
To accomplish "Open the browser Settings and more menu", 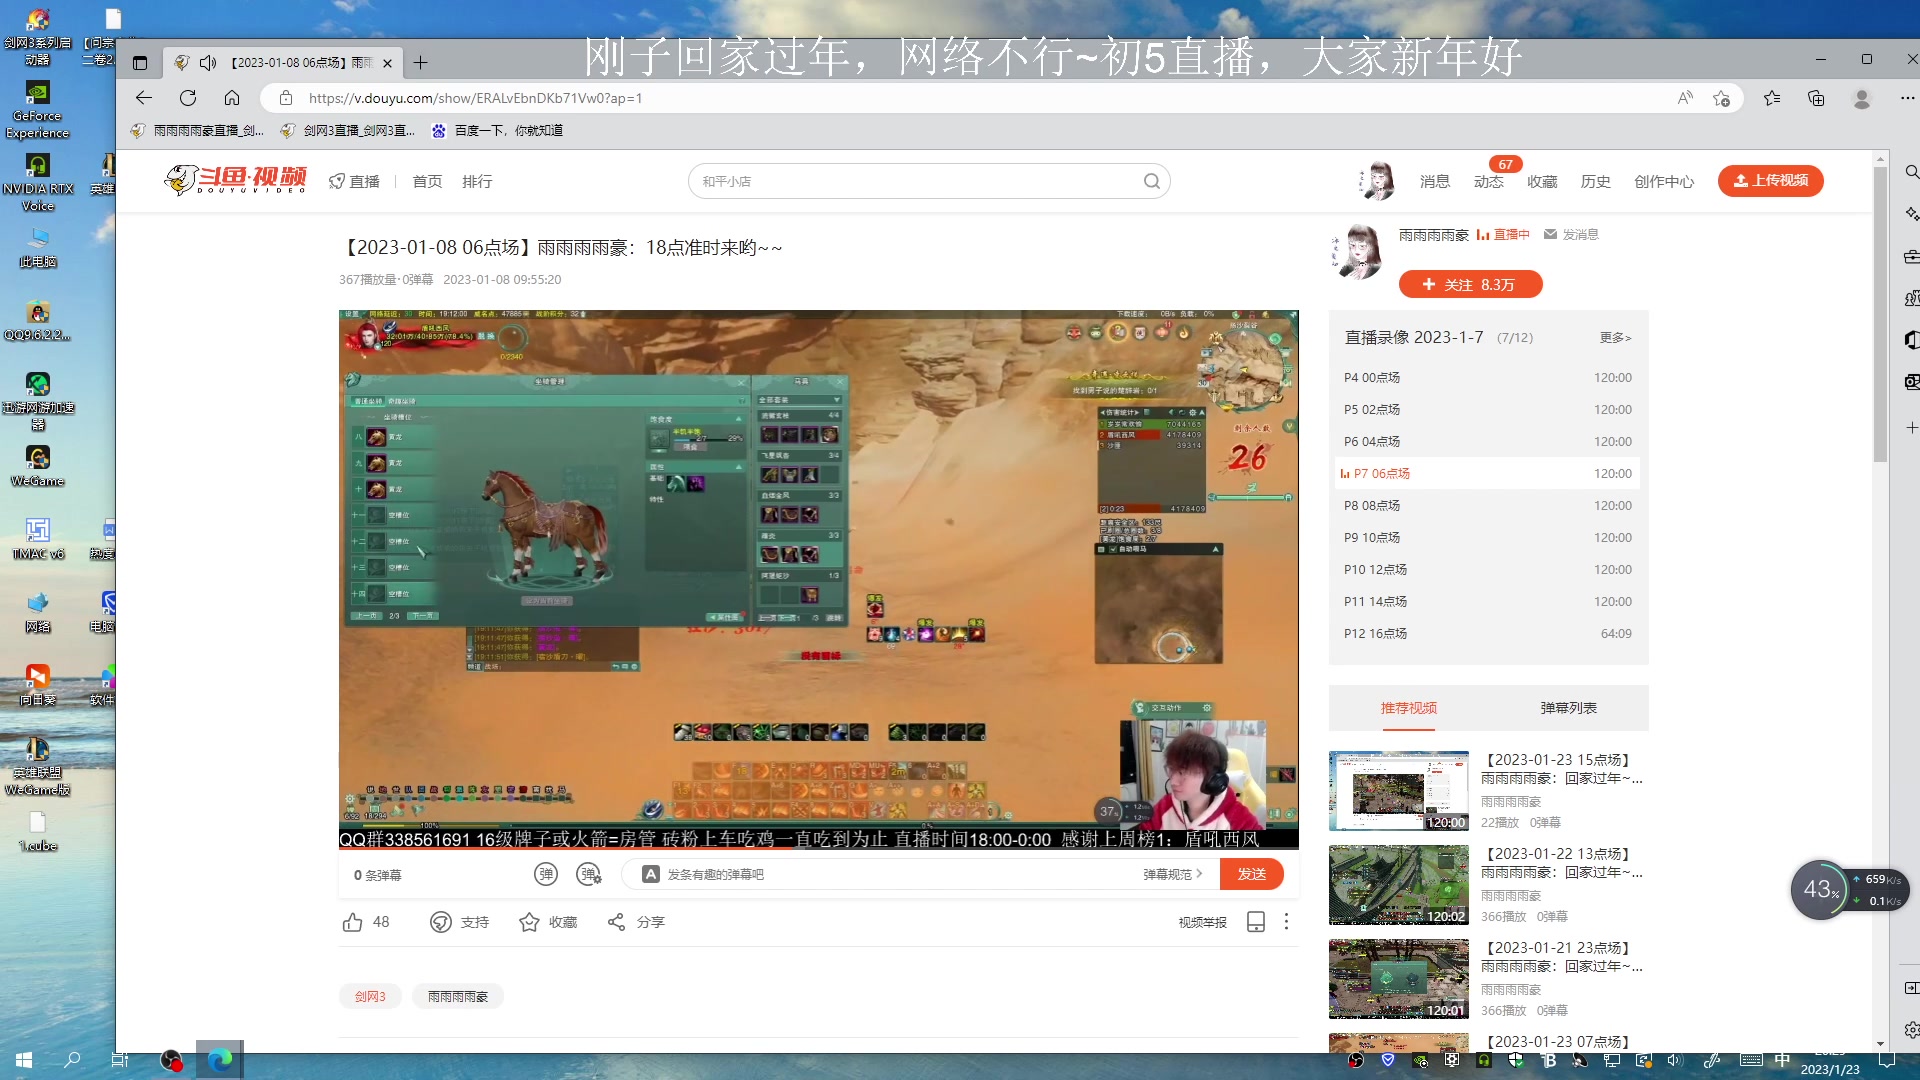I will pos(1907,98).
